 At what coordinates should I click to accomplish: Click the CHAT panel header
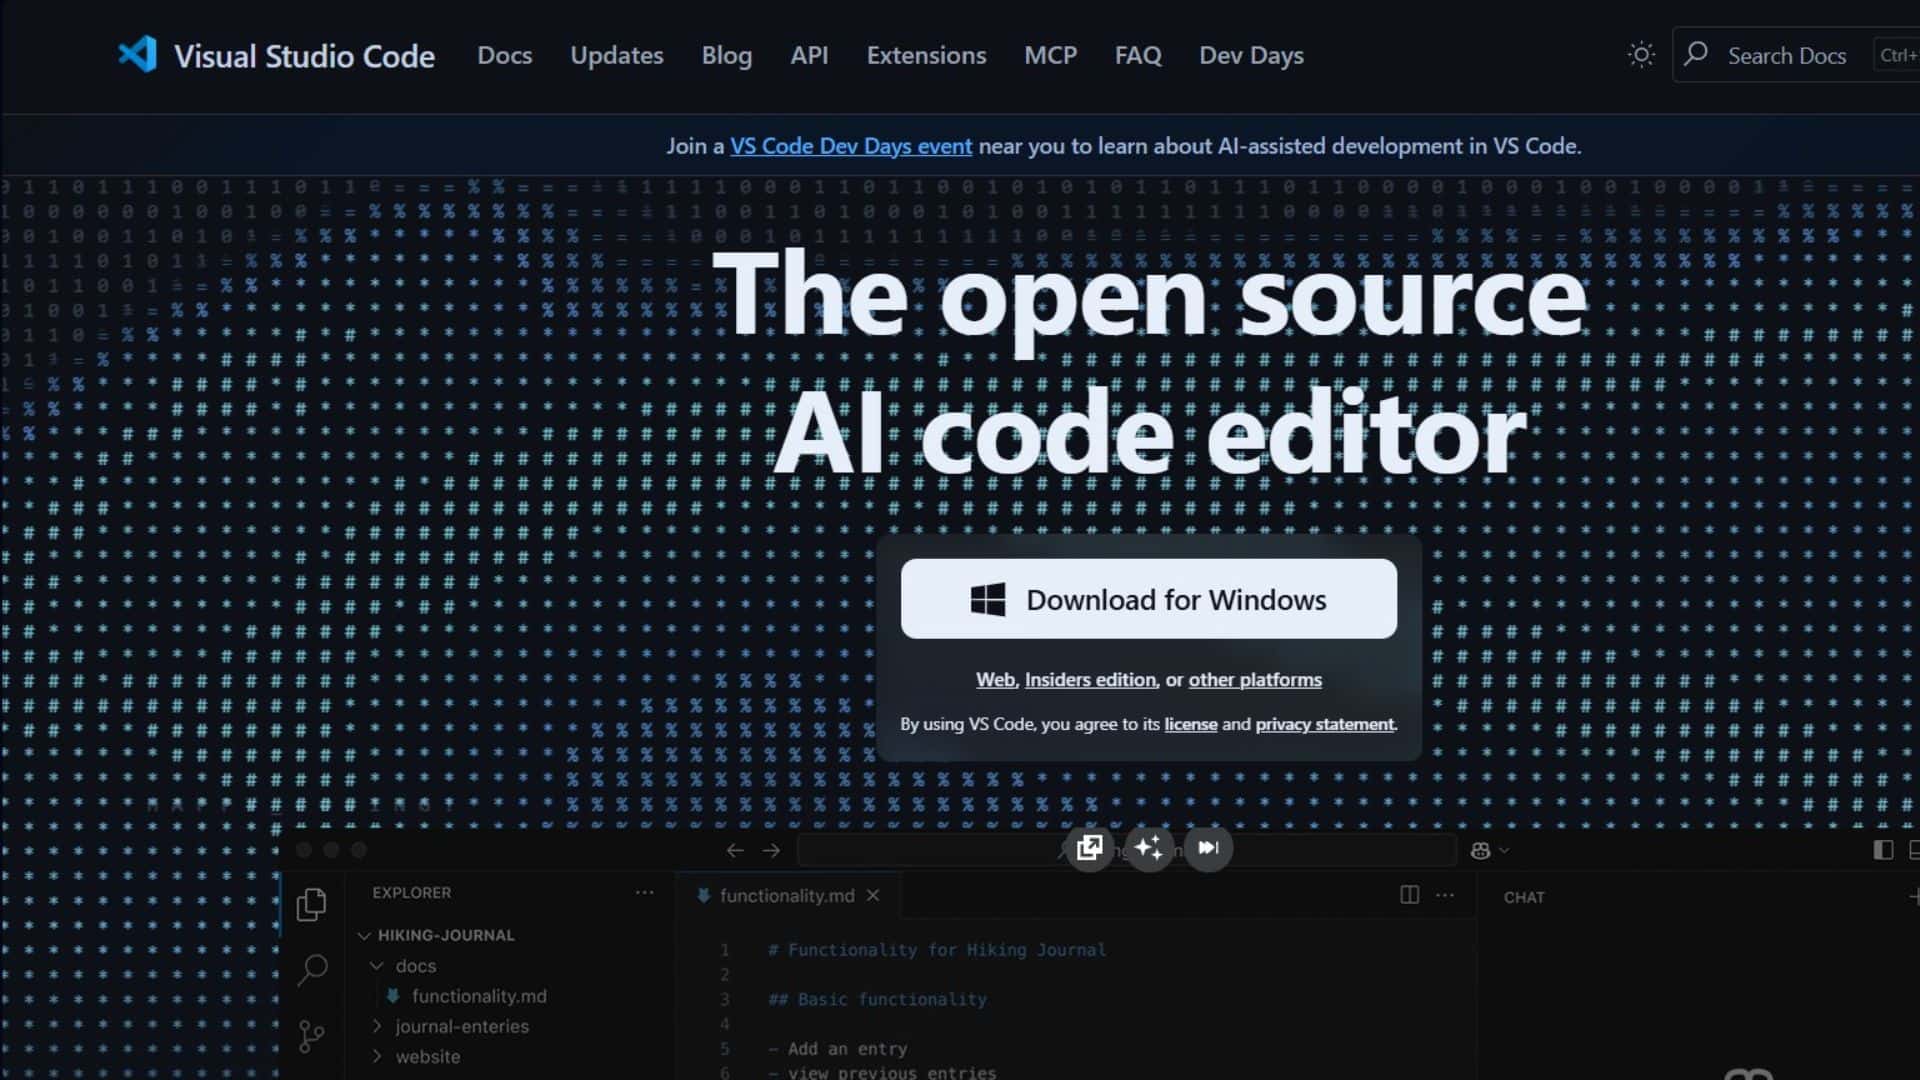1524,897
